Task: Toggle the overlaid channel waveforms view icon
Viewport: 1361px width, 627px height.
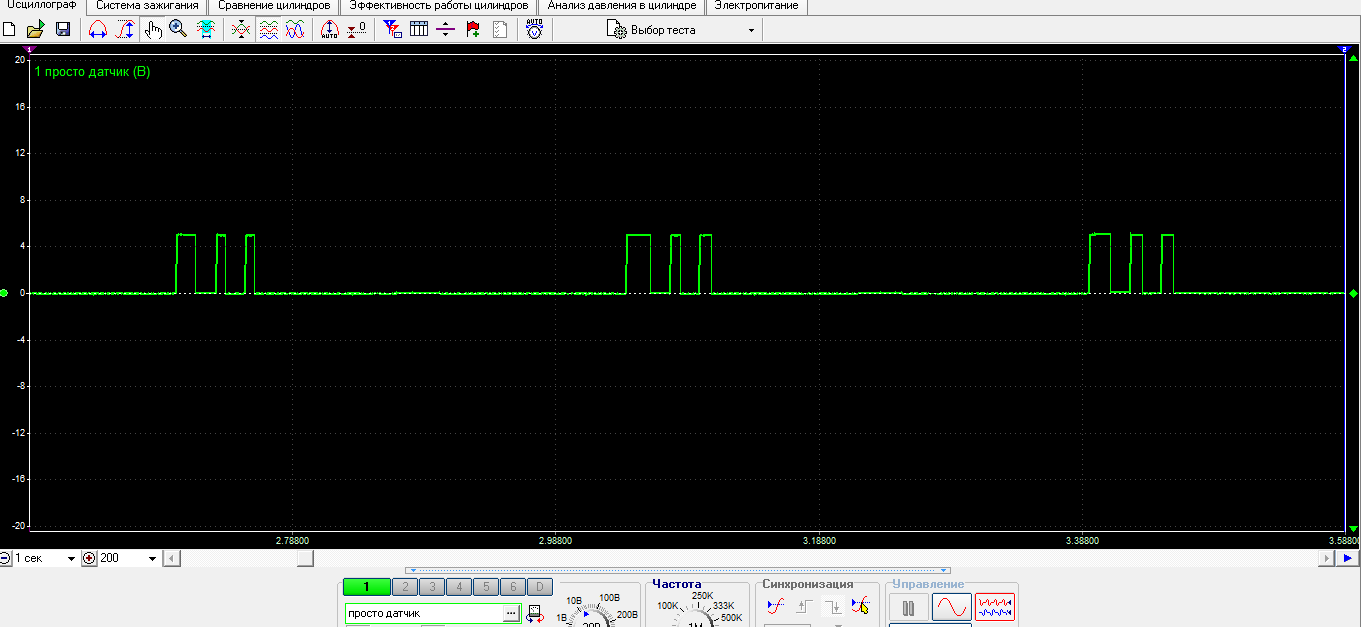Action: (x=294, y=30)
